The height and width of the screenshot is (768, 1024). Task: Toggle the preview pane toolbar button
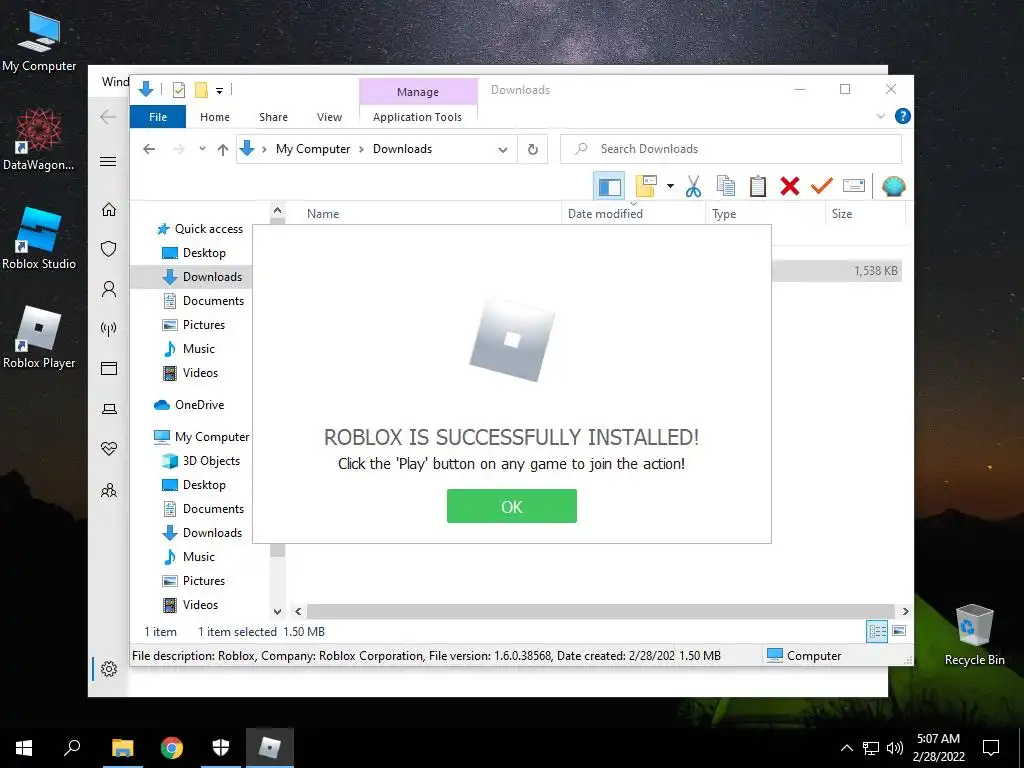(609, 187)
